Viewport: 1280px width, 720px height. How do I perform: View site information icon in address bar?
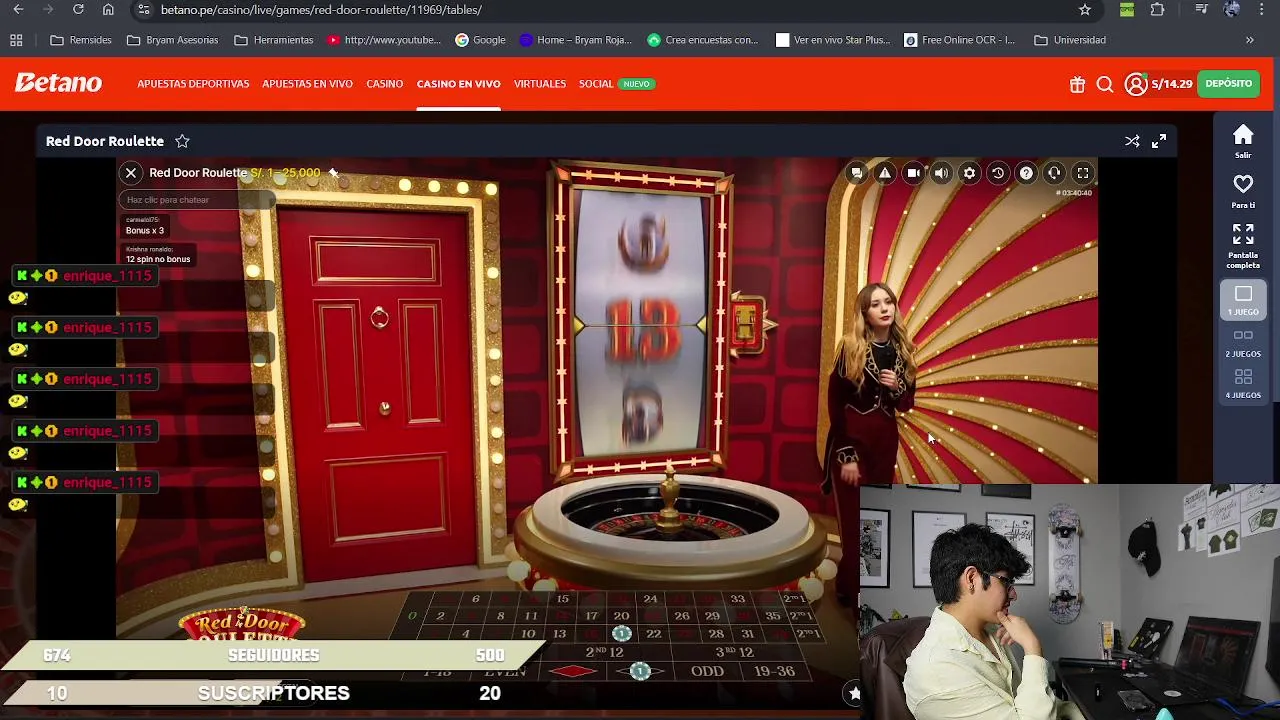pos(144,10)
